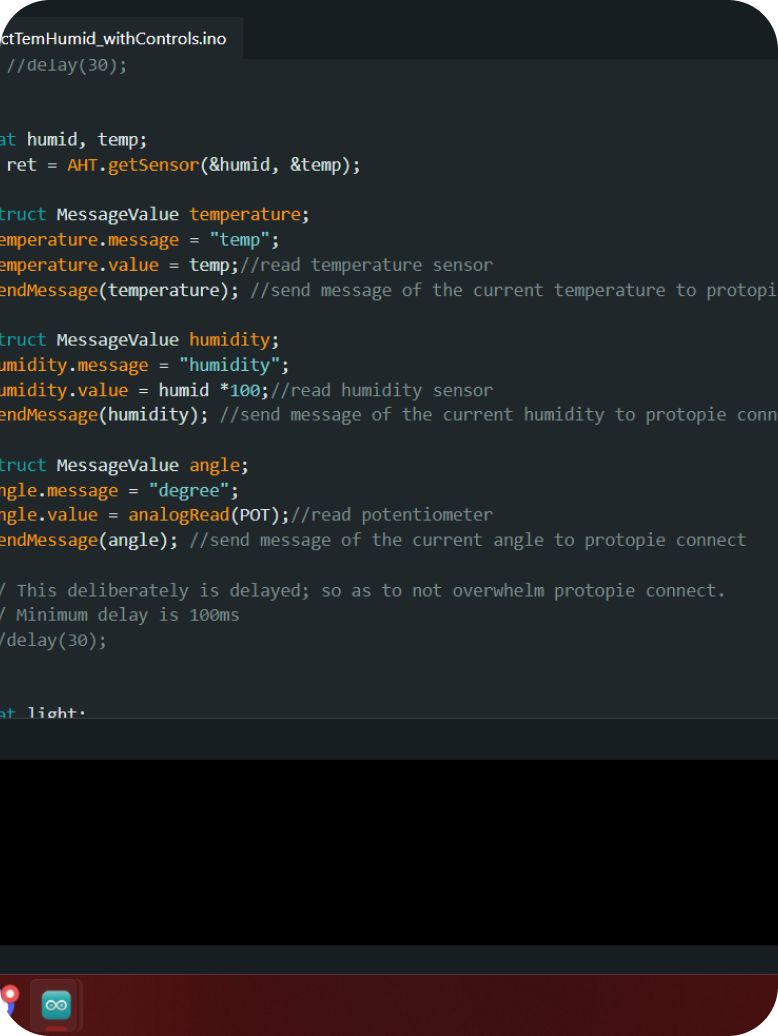Click the Maps pin icon in taskbar
The width and height of the screenshot is (778, 1036).
coord(9,999)
